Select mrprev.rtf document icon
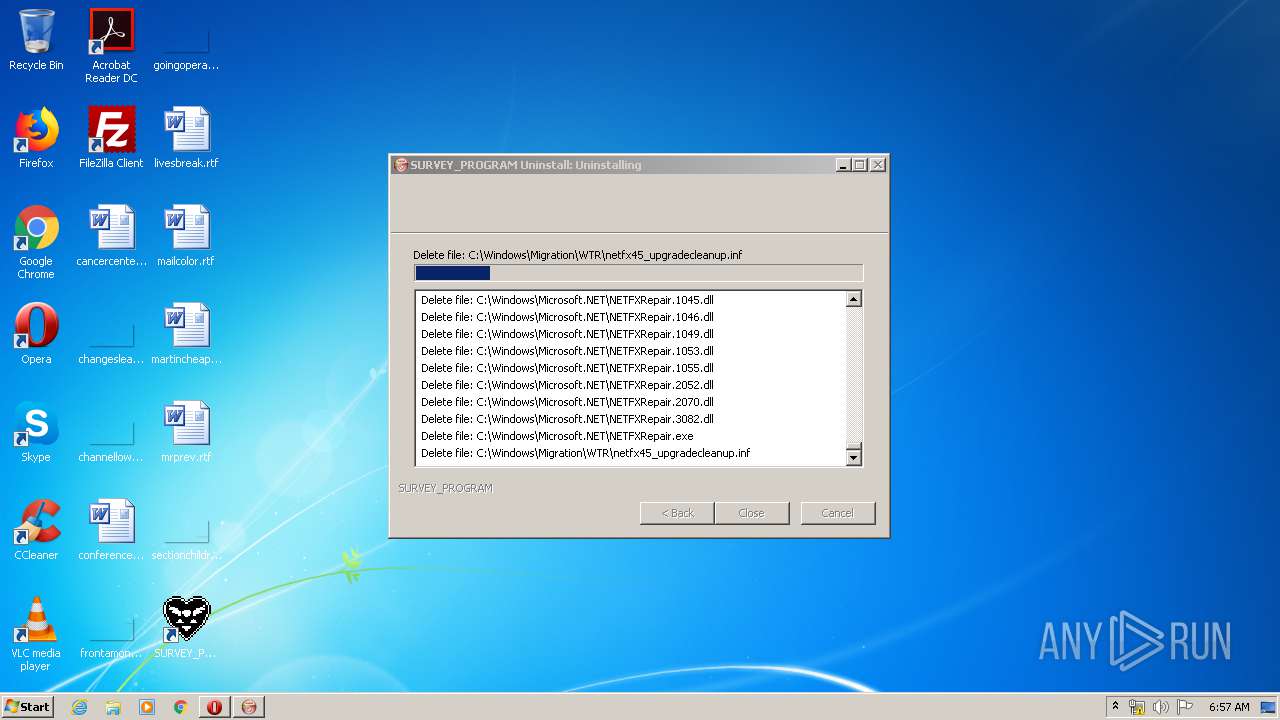The image size is (1280, 720). click(x=186, y=432)
